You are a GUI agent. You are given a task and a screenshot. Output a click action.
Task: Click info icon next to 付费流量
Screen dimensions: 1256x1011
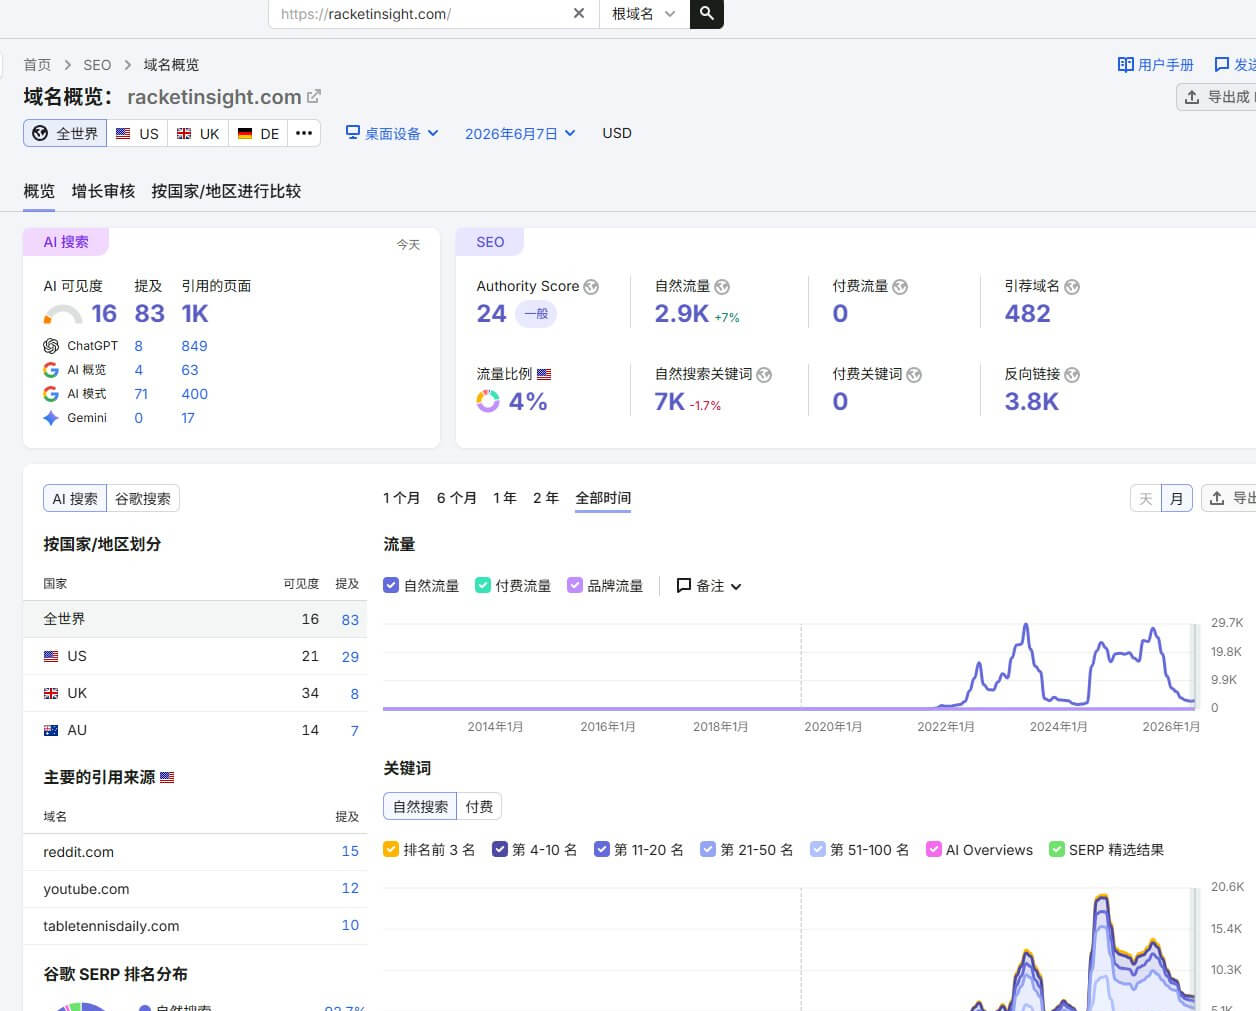(x=900, y=287)
